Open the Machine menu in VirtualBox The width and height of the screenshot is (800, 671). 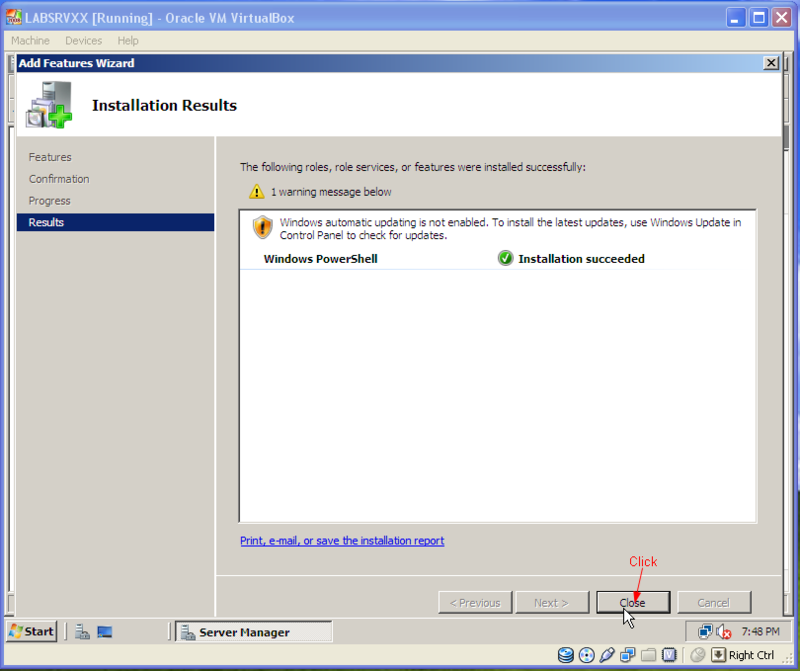click(30, 40)
